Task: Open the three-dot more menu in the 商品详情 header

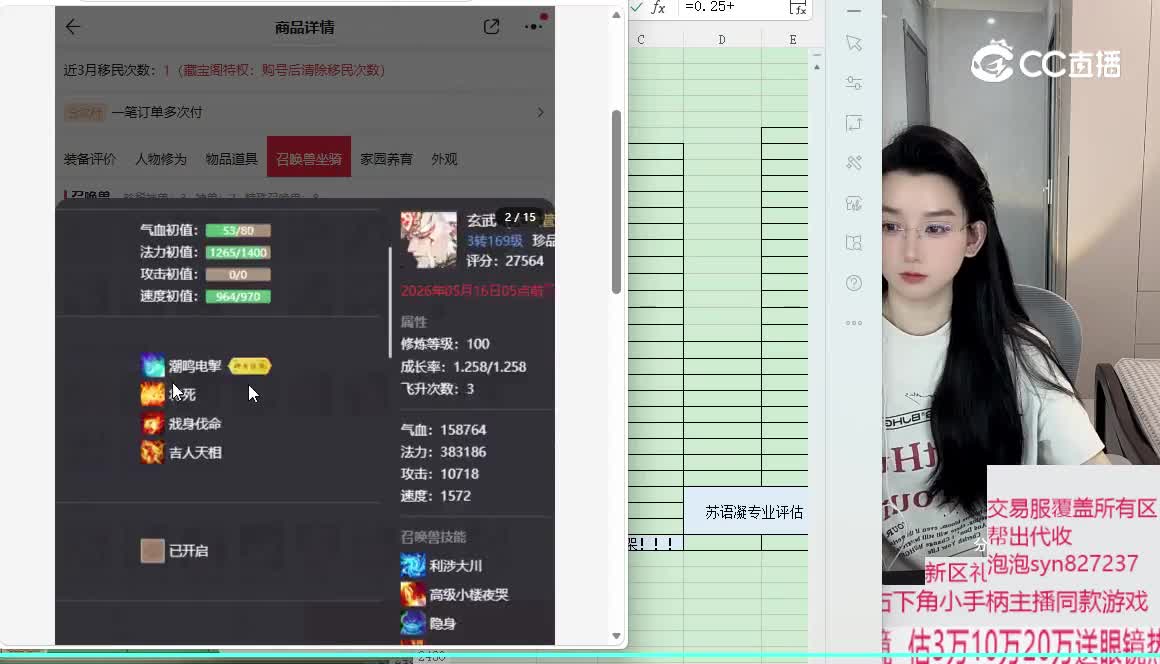Action: [533, 27]
